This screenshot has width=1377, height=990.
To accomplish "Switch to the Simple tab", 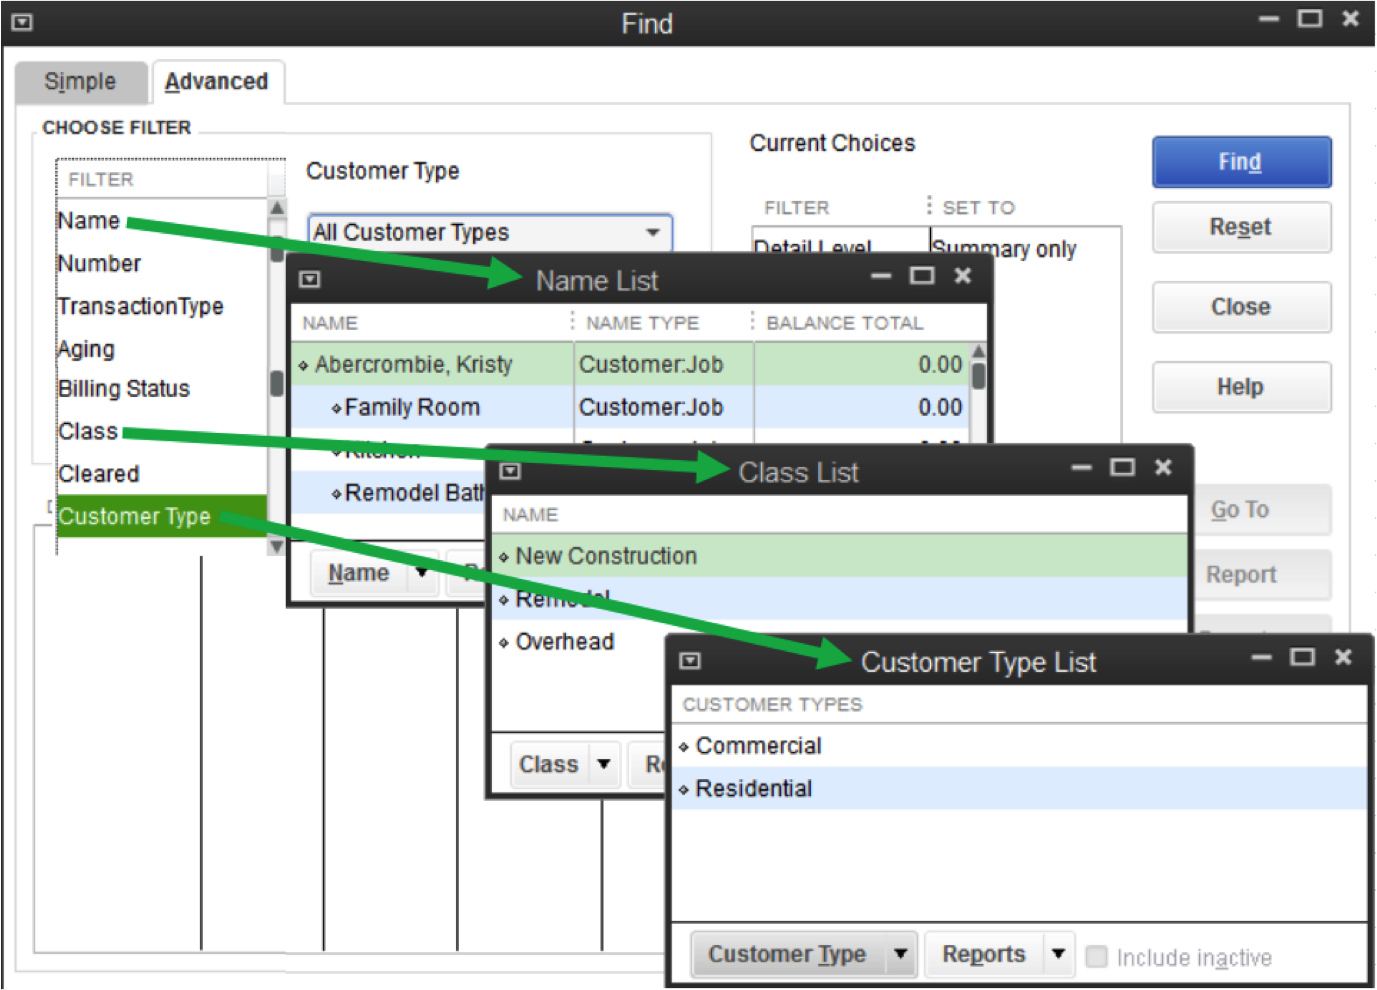I will pyautogui.click(x=80, y=82).
